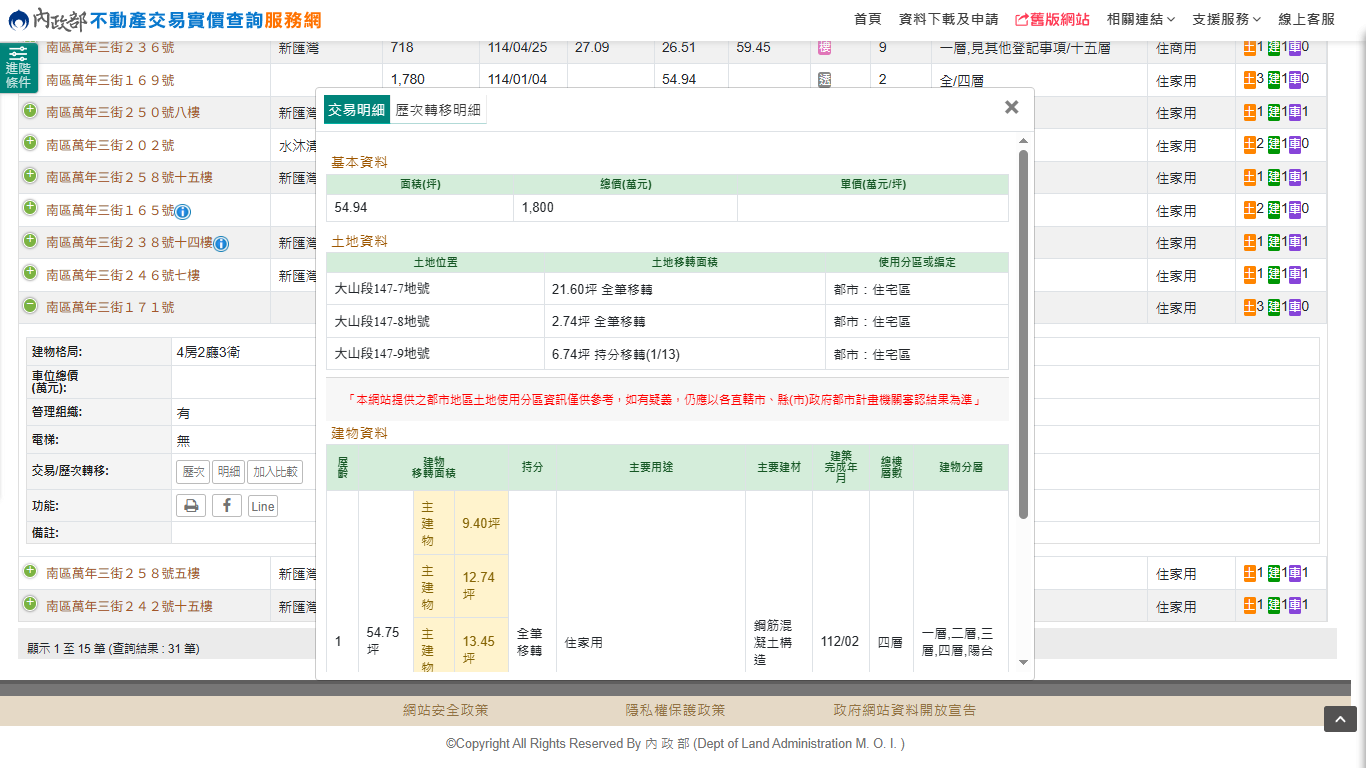The width and height of the screenshot is (1366, 768).
Task: Click info icon next to 南區萬年三街165號
Action: coord(183,212)
